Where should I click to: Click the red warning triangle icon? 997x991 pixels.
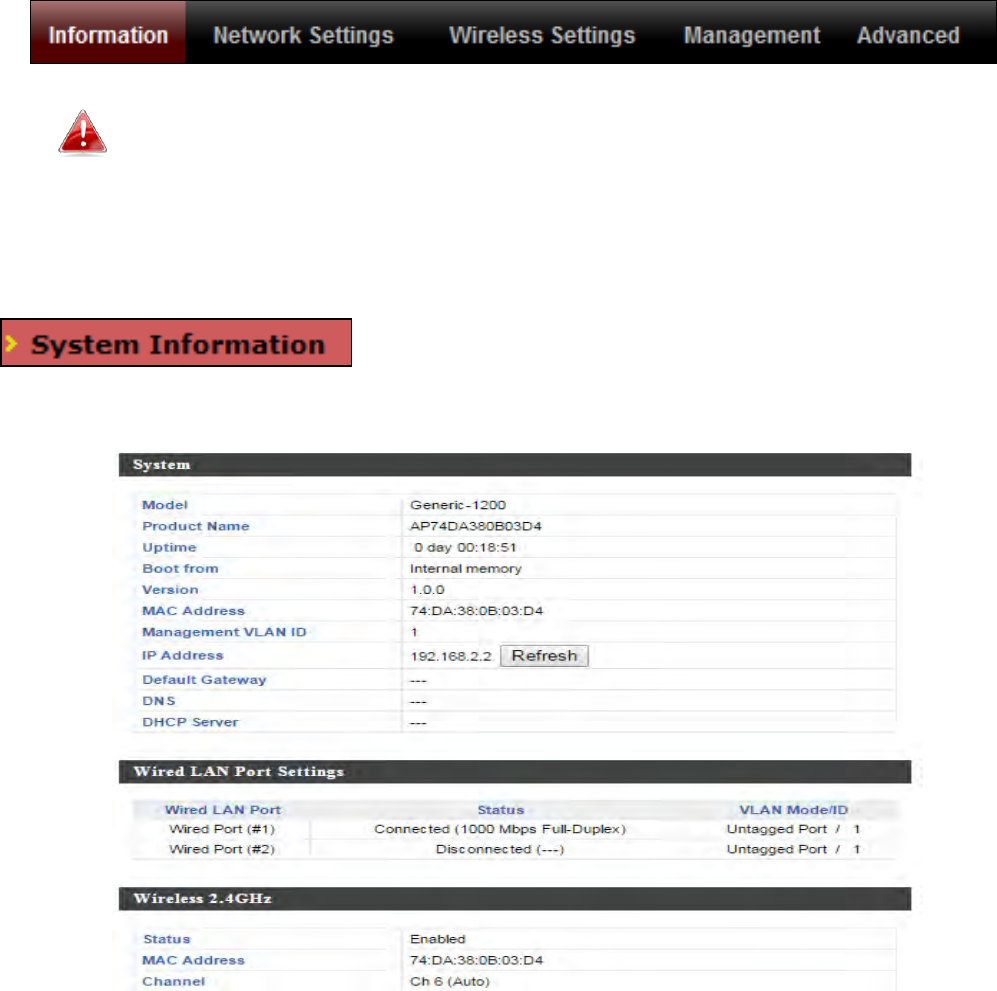coord(83,132)
